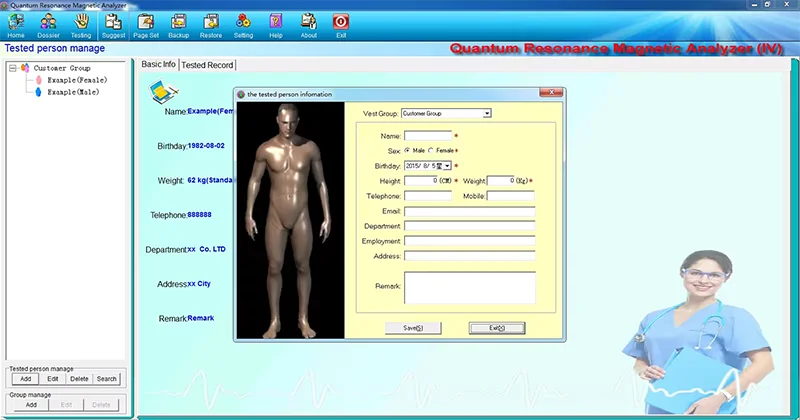Select the Female sex radio button

point(431,151)
